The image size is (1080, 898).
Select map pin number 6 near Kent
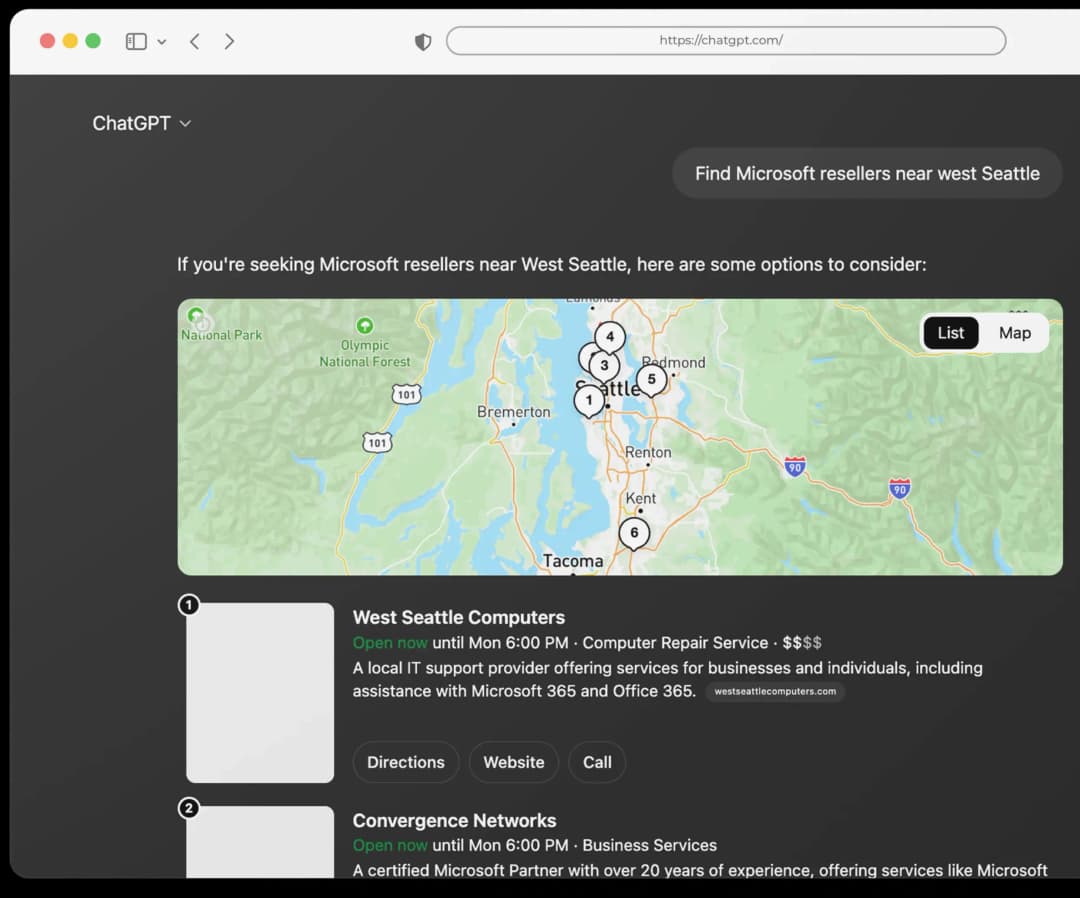tap(634, 532)
